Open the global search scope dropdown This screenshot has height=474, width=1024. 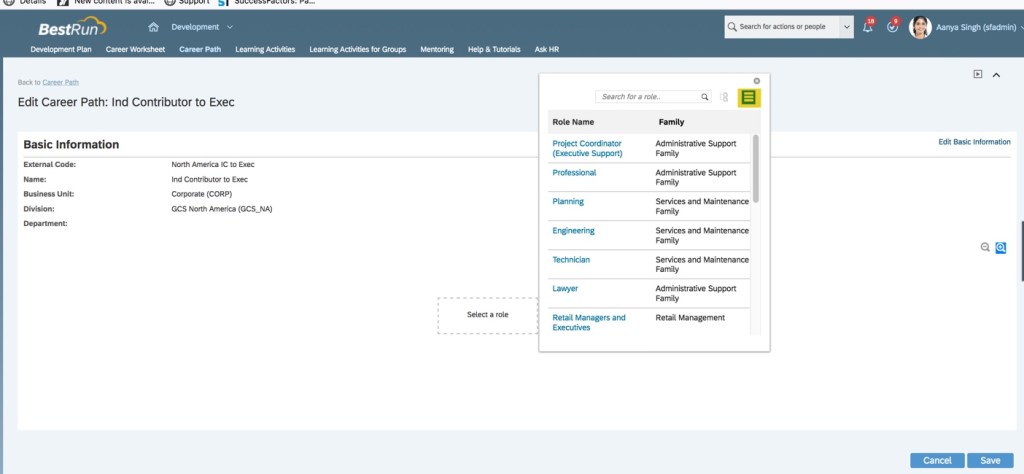(x=847, y=27)
